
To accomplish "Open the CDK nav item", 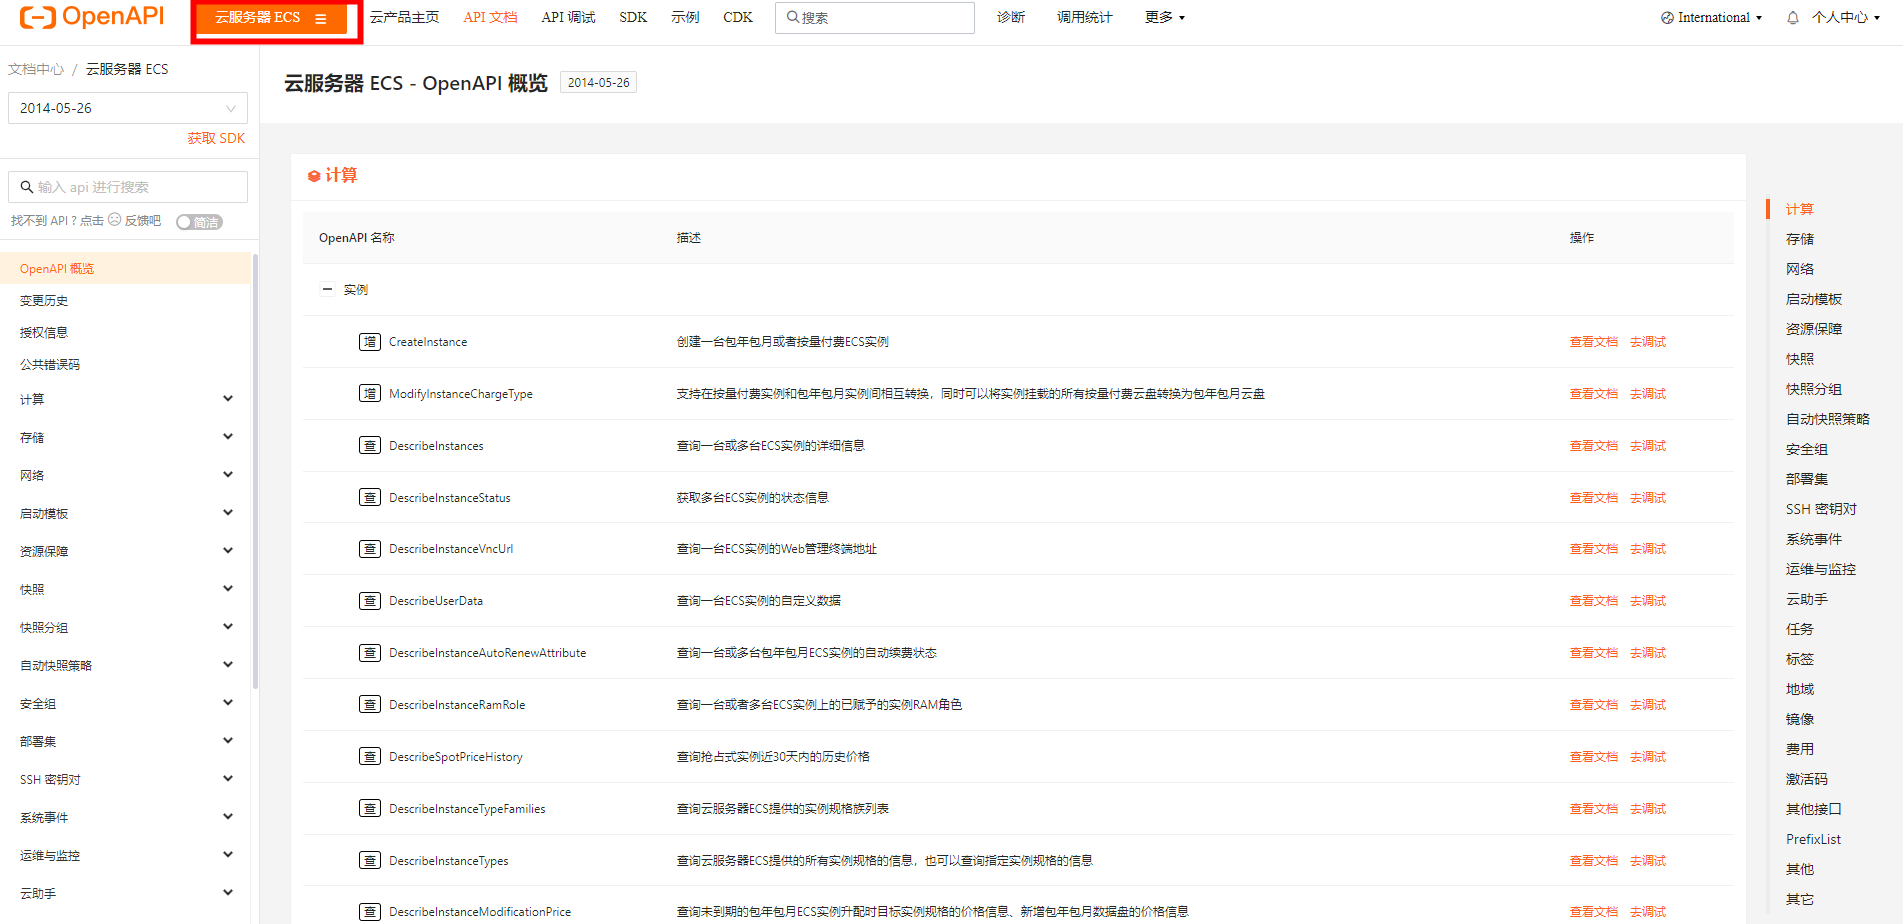I will pos(738,18).
